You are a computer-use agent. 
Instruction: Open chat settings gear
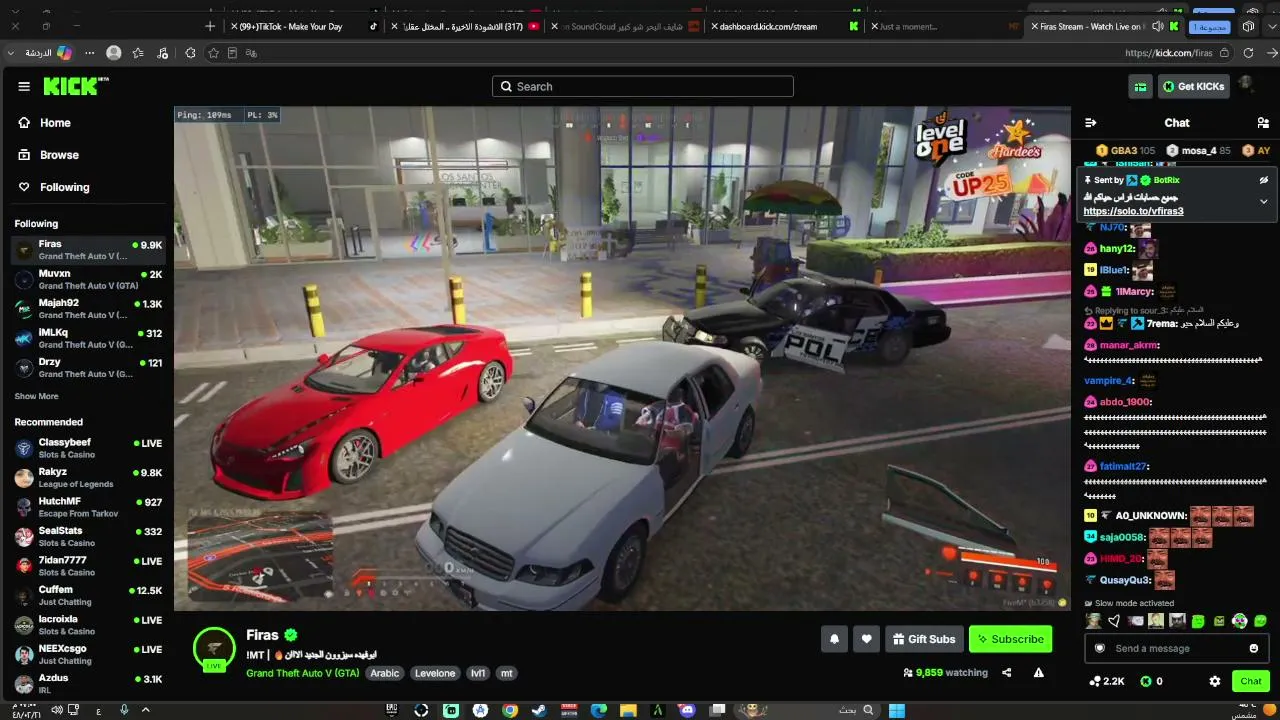coord(1215,681)
